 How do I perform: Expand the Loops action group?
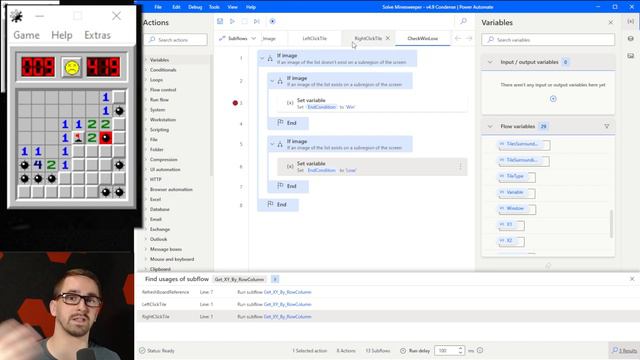(156, 80)
